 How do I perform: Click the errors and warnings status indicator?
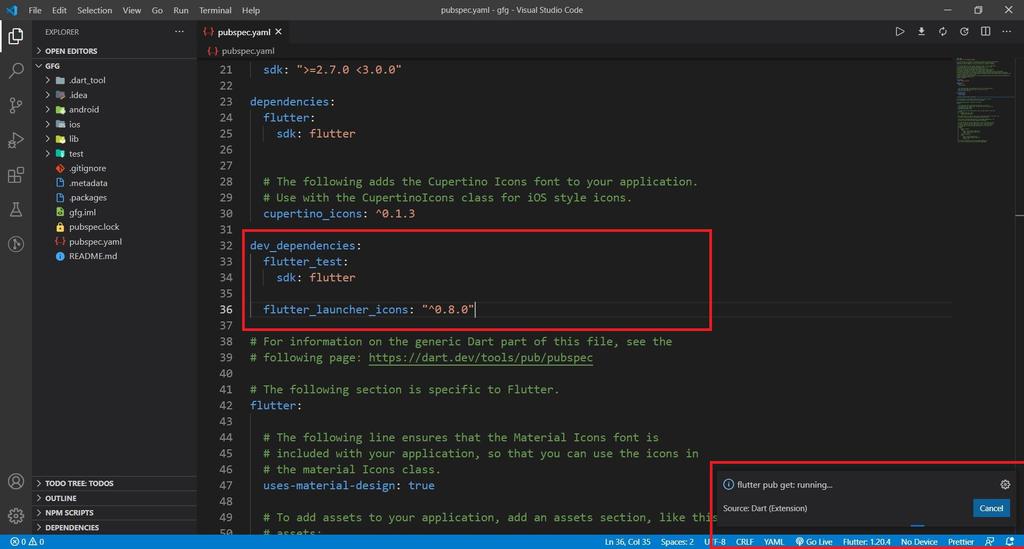pyautogui.click(x=27, y=542)
